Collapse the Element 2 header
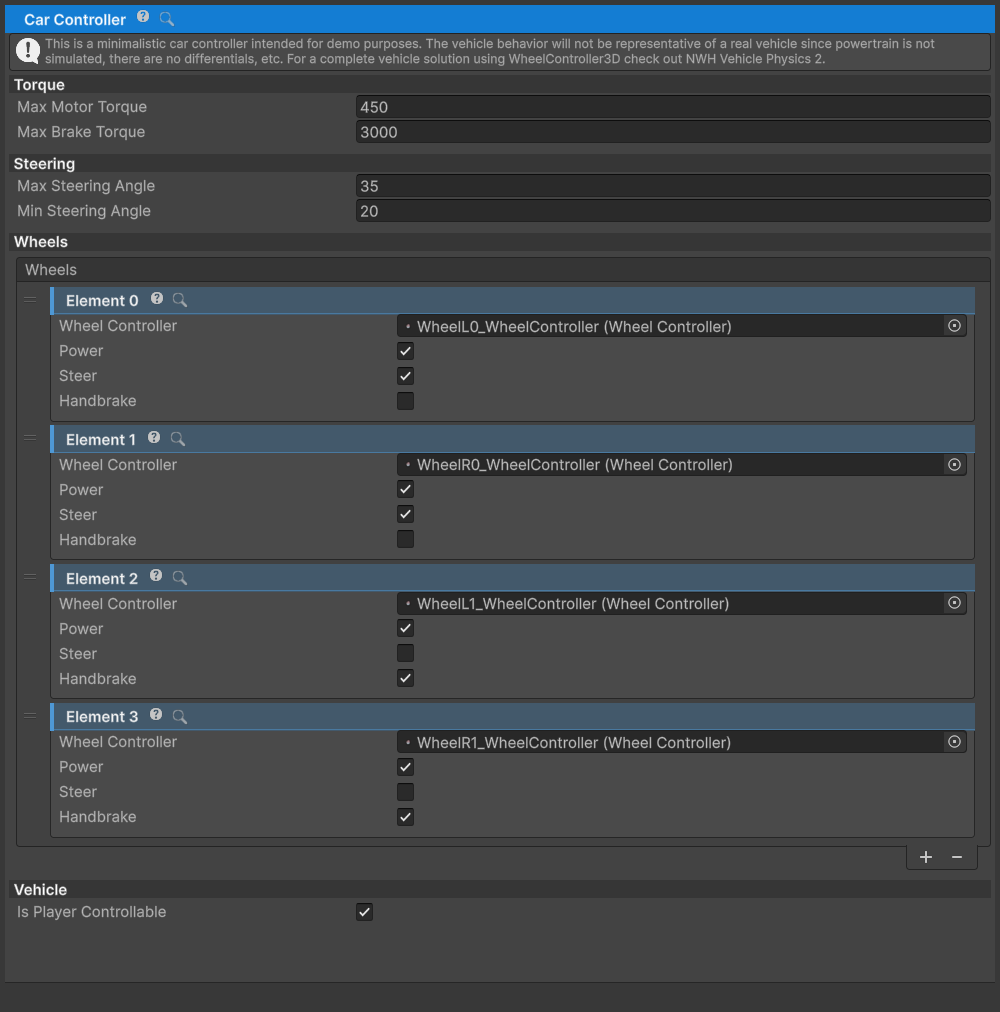The width and height of the screenshot is (1000, 1012). click(x=513, y=578)
